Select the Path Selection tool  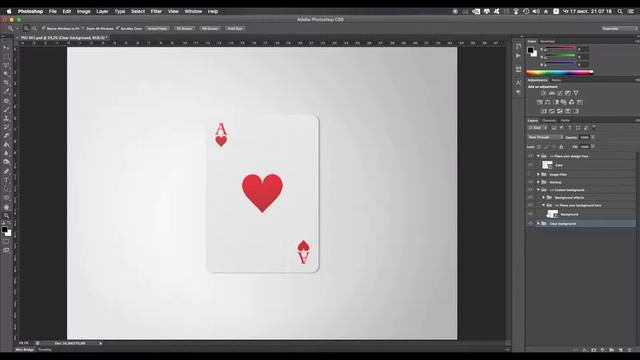(x=6, y=189)
